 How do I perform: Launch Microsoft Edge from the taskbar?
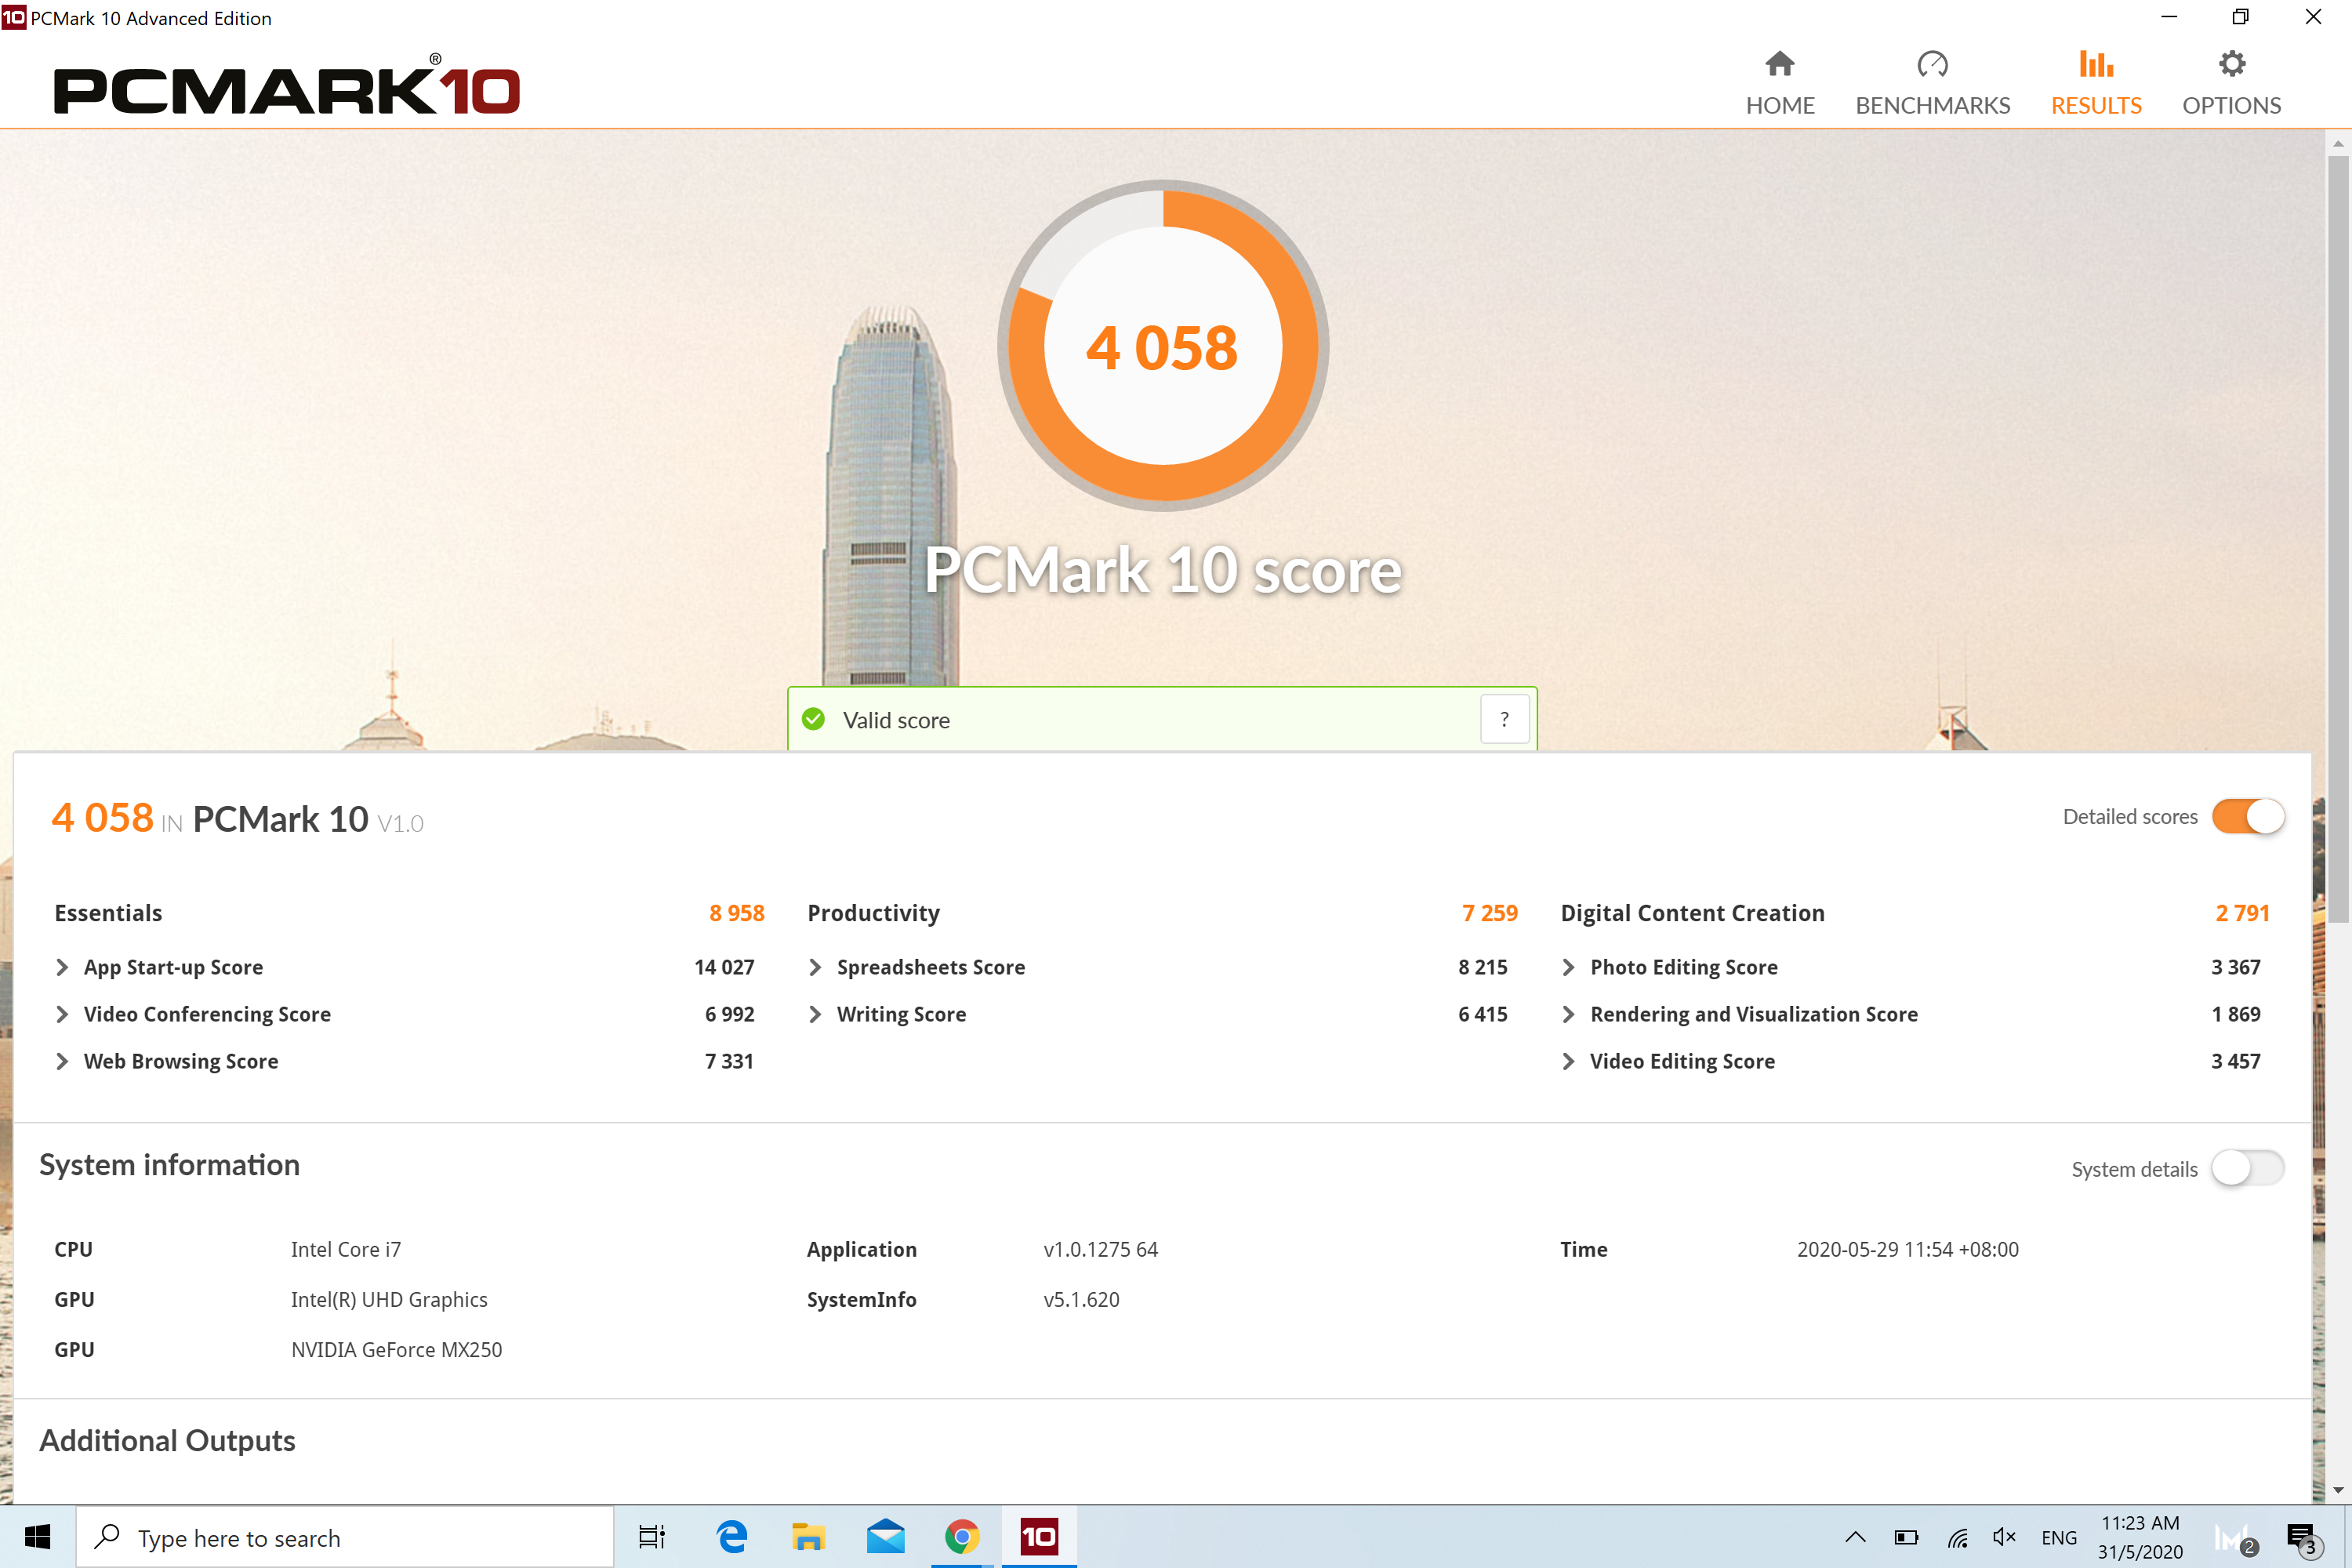(x=732, y=1537)
